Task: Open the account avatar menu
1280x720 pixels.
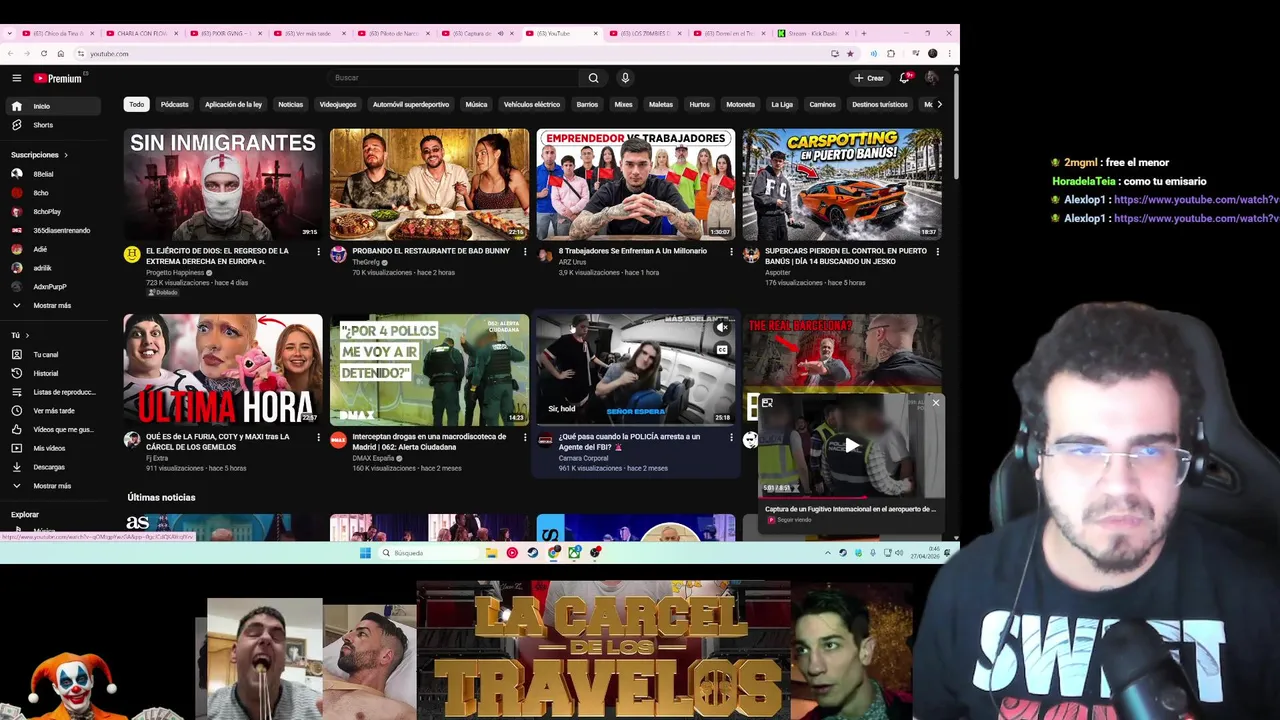Action: [931, 78]
